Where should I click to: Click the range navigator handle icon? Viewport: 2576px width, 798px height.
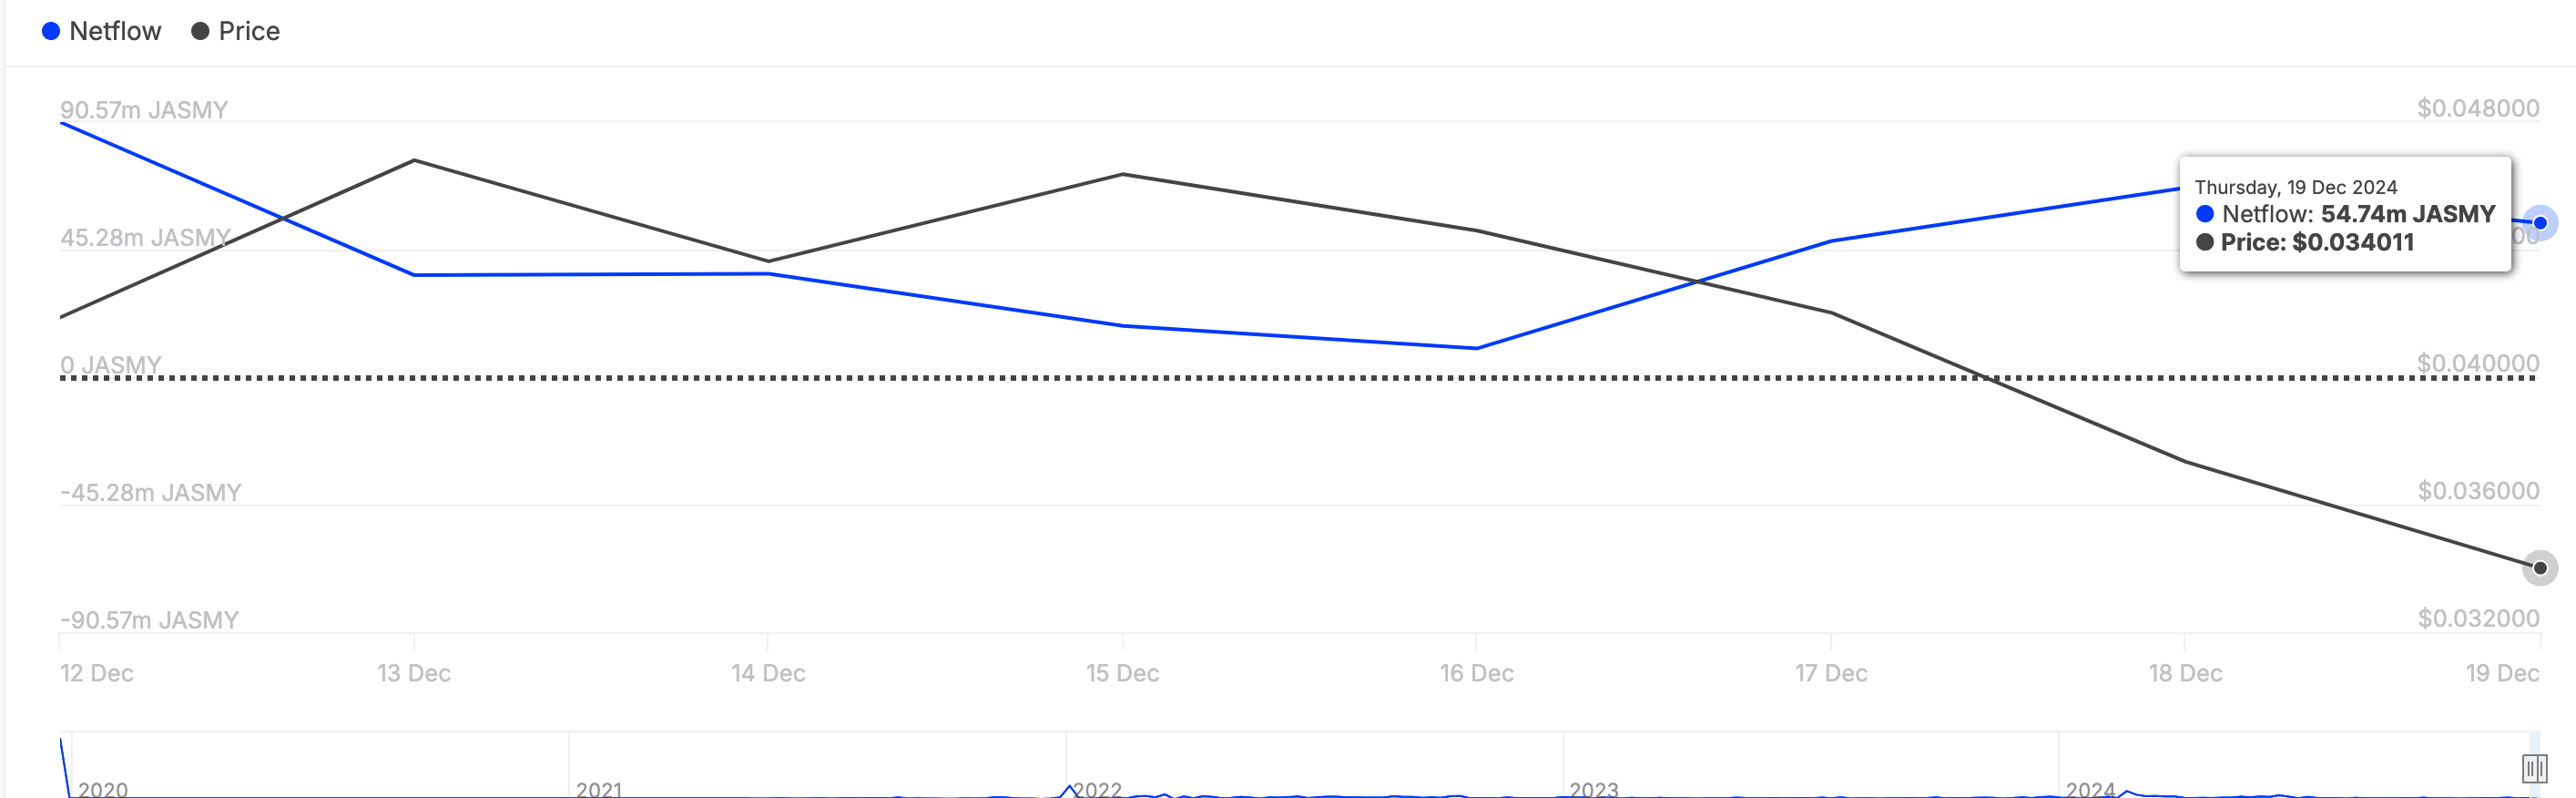2534,769
